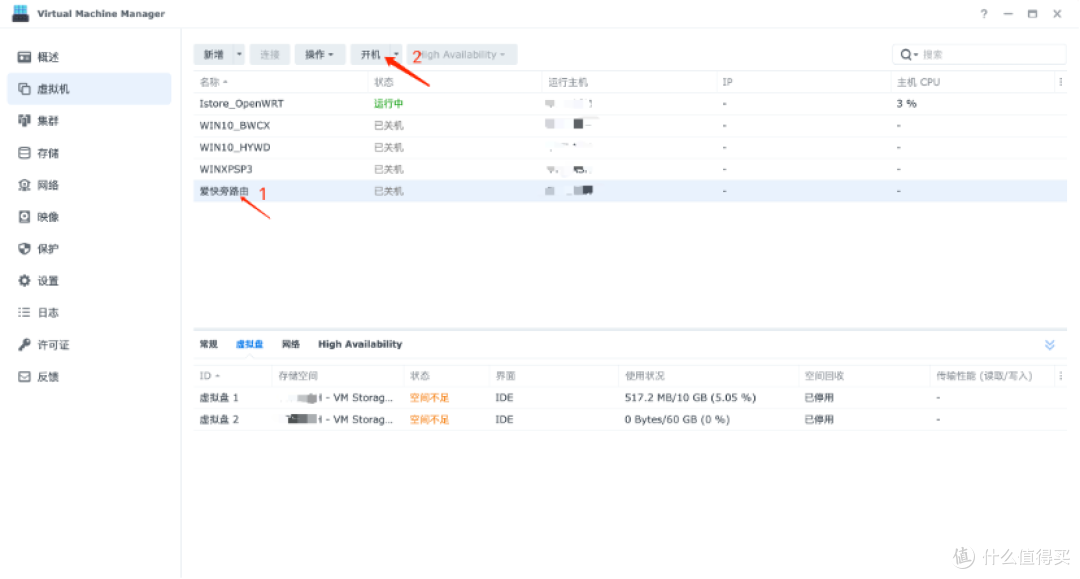Click 517.2 MB/10 GB usage value
This screenshot has width=1080, height=579.
[x=690, y=398]
